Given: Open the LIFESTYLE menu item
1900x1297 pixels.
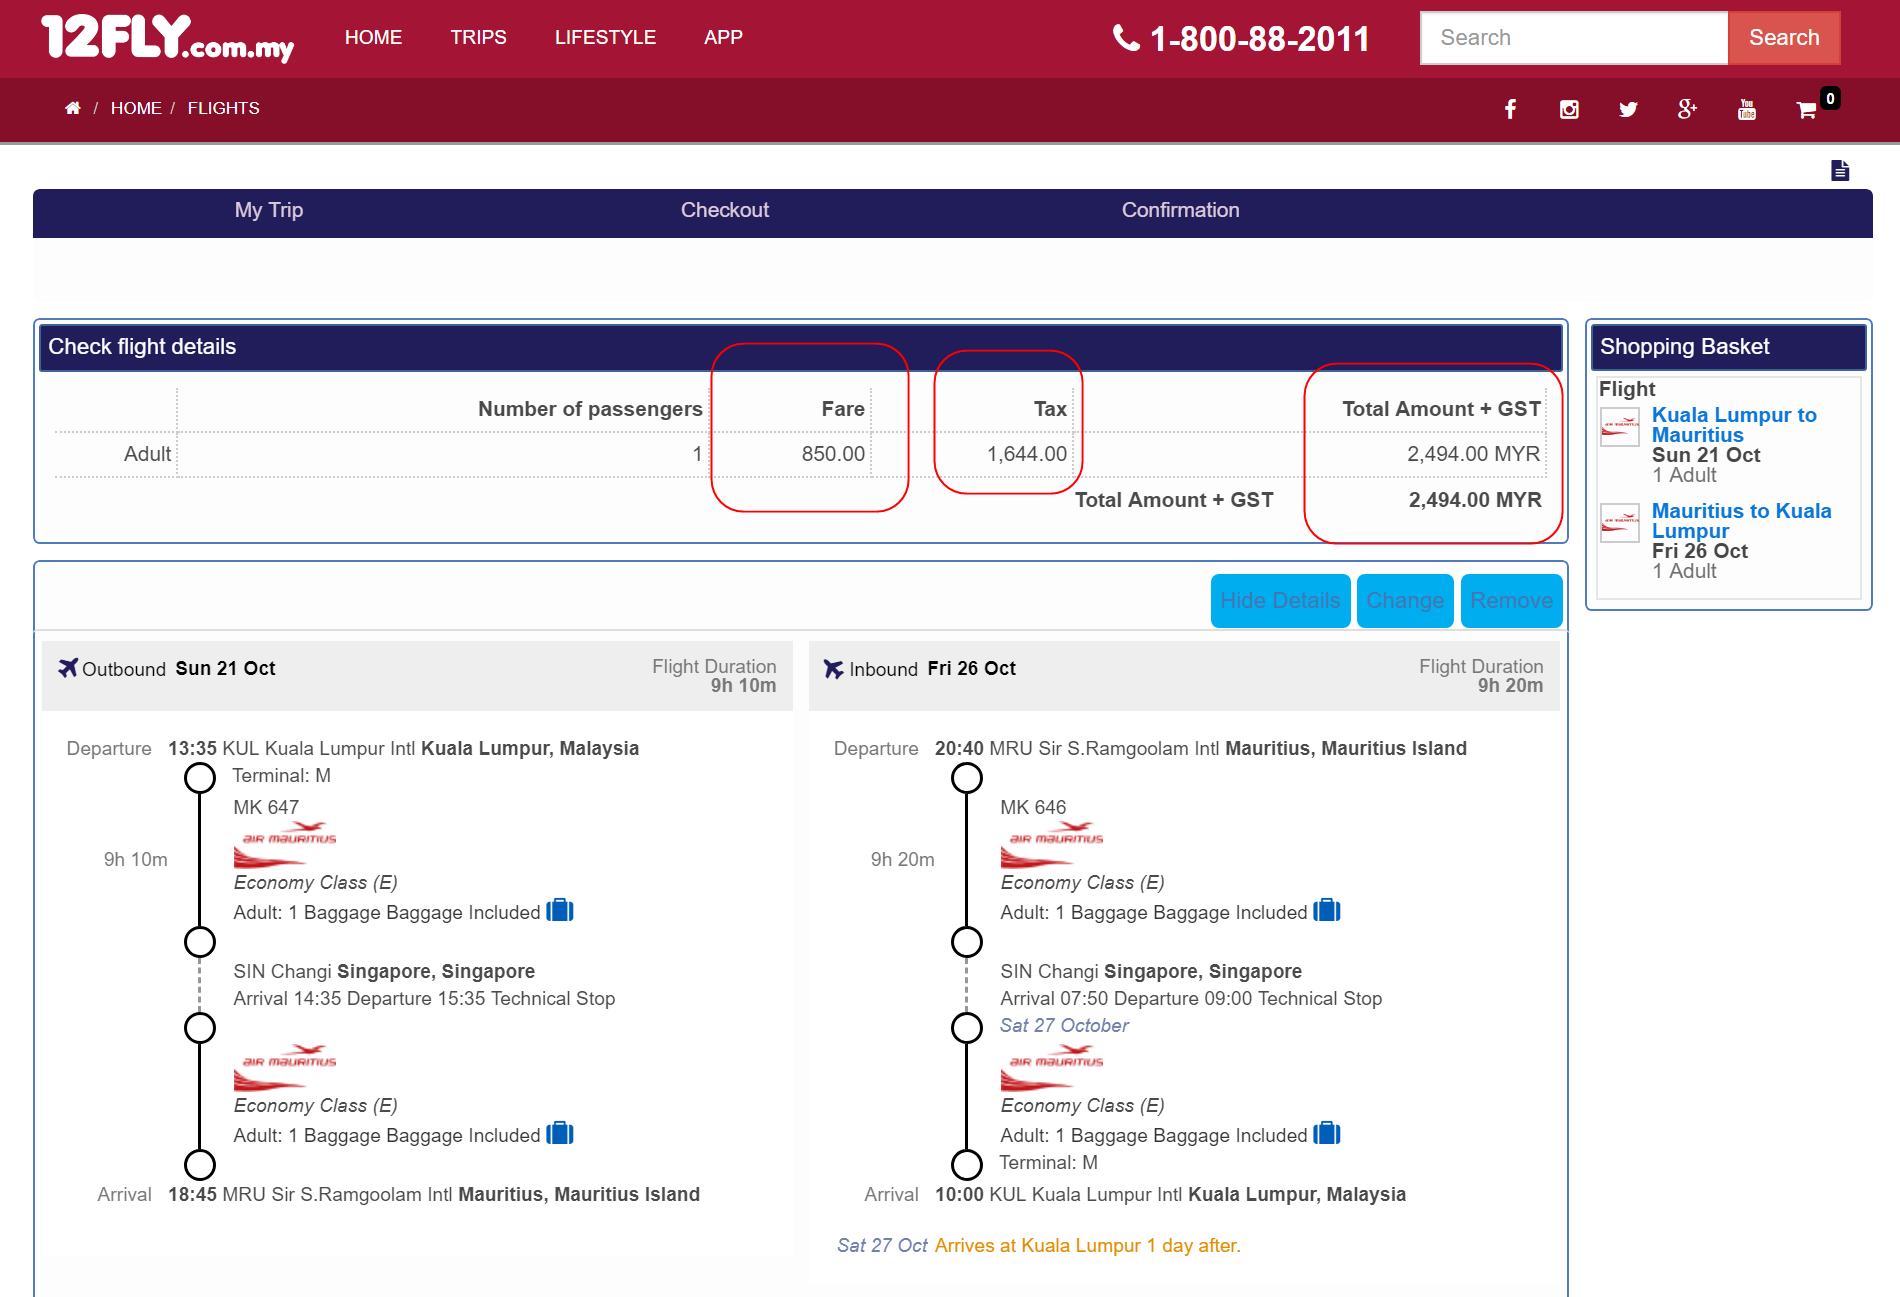Looking at the screenshot, I should click(x=605, y=38).
